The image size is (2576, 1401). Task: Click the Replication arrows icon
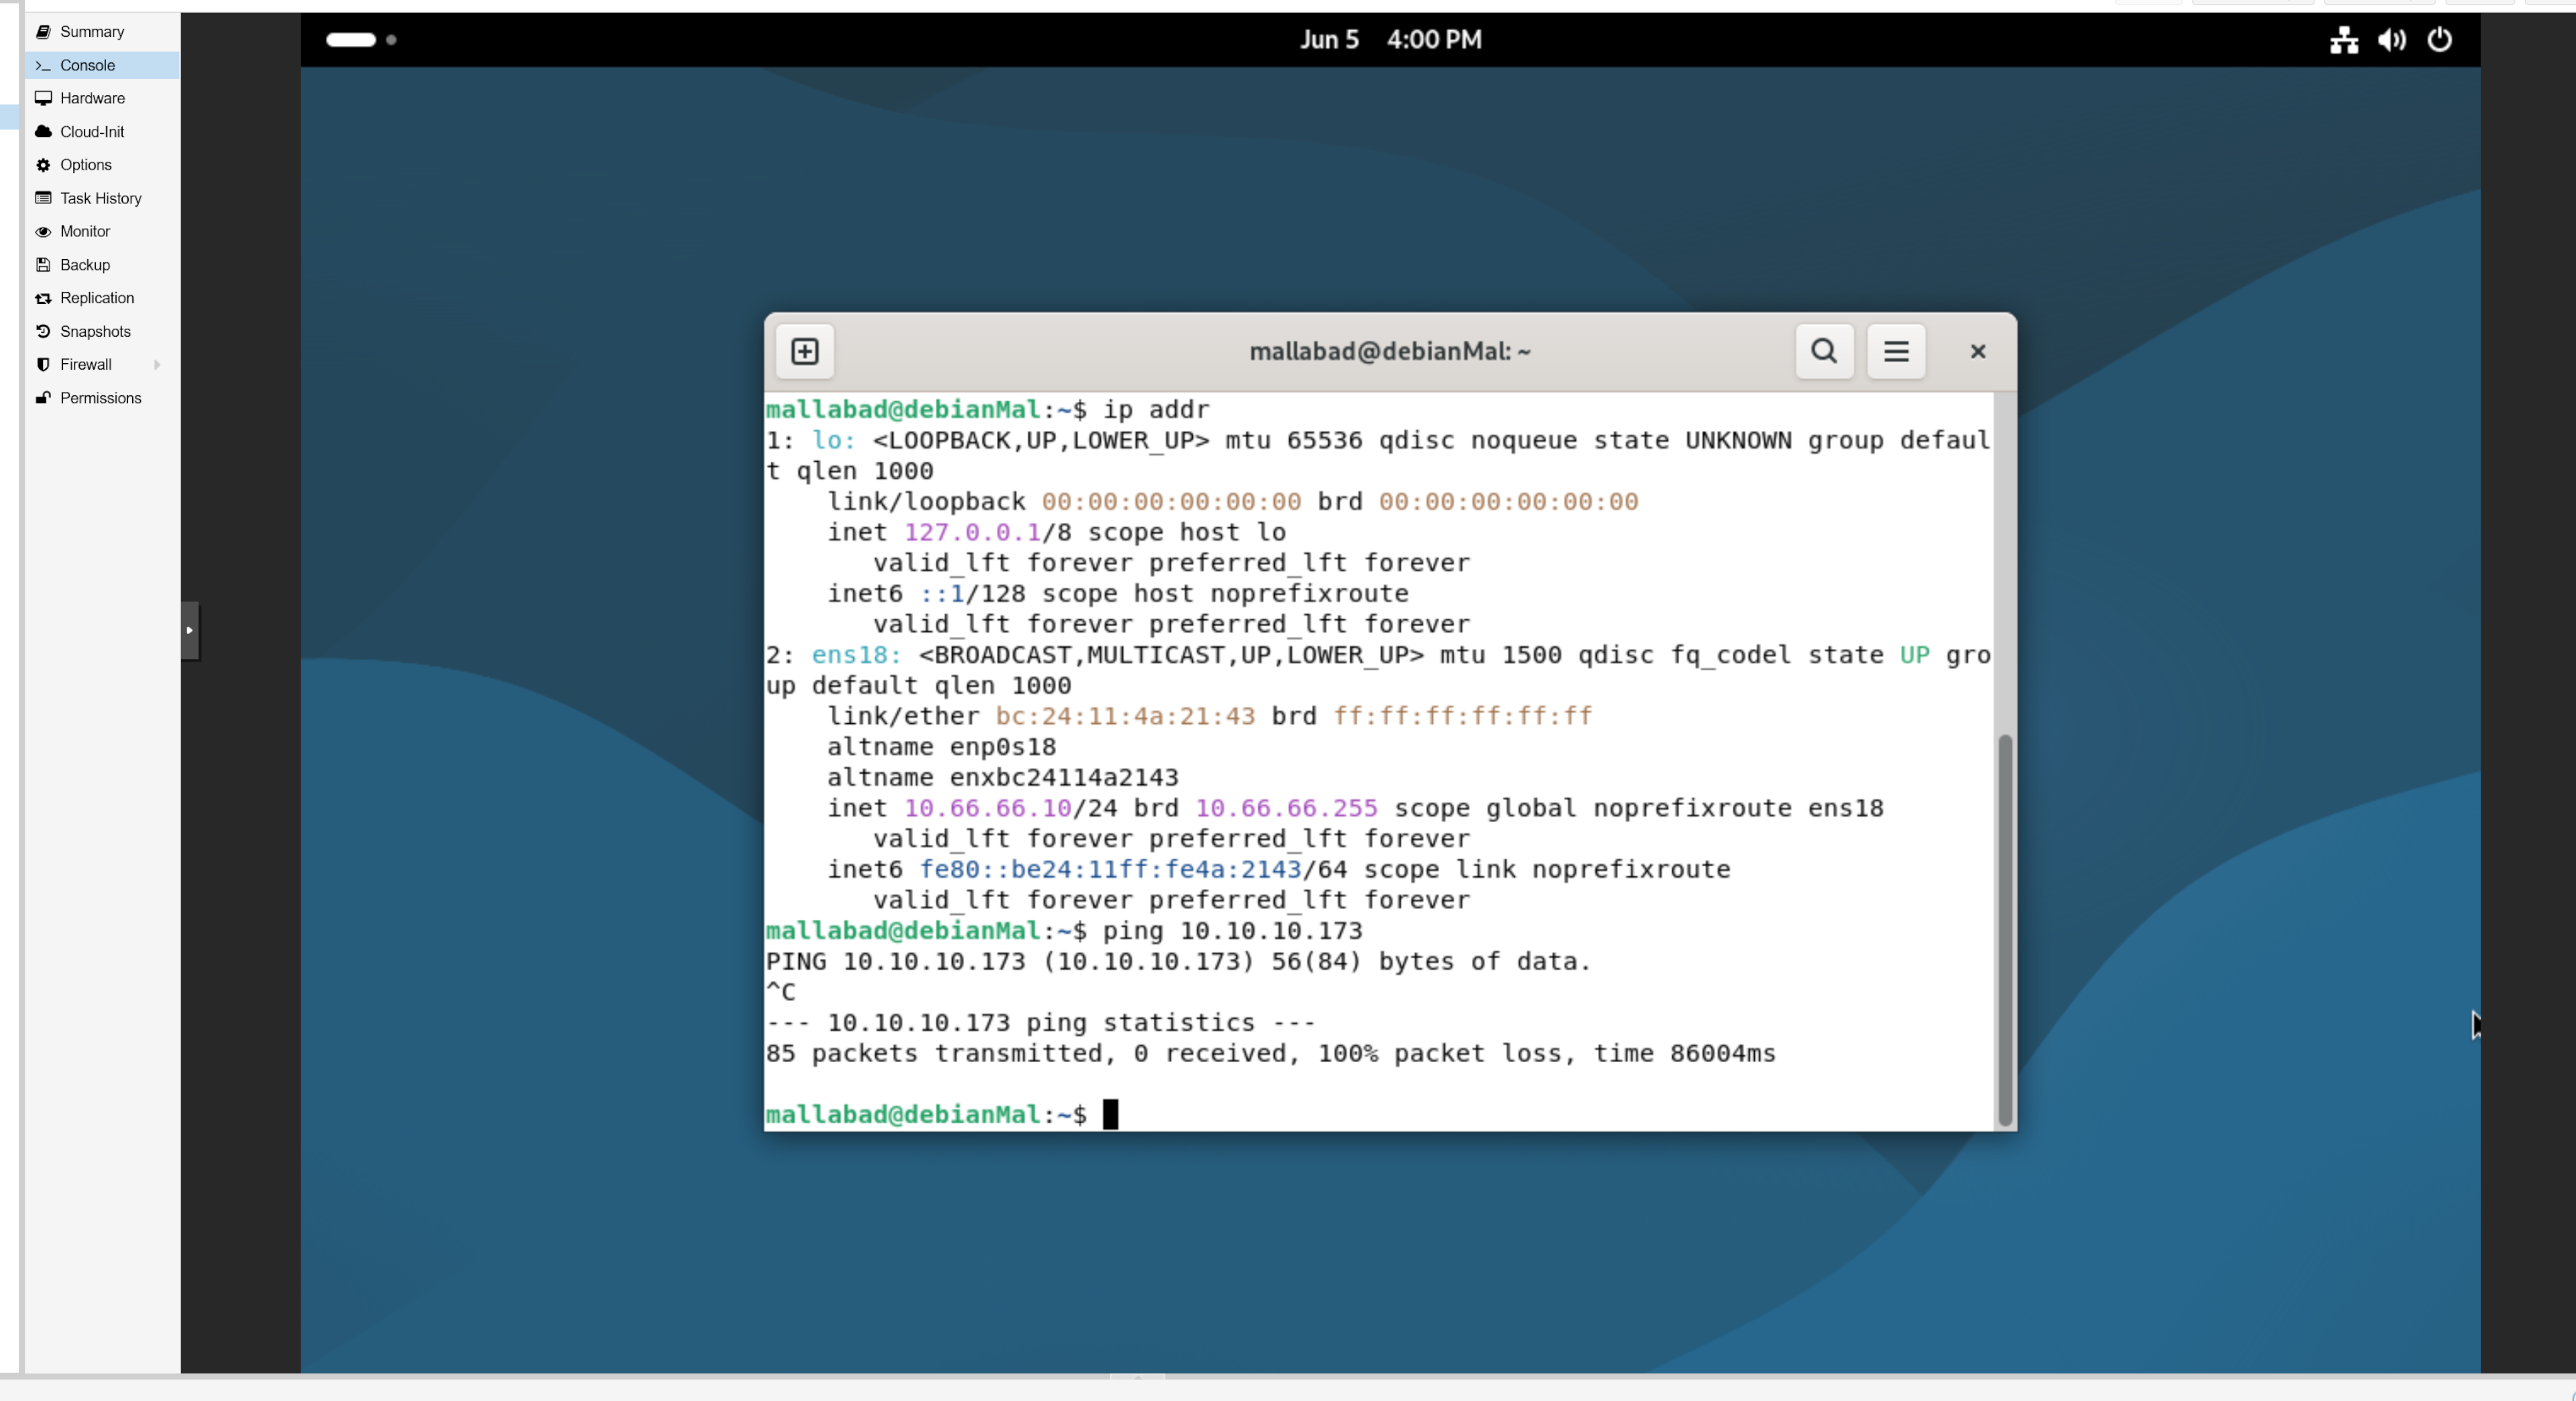pos(43,298)
